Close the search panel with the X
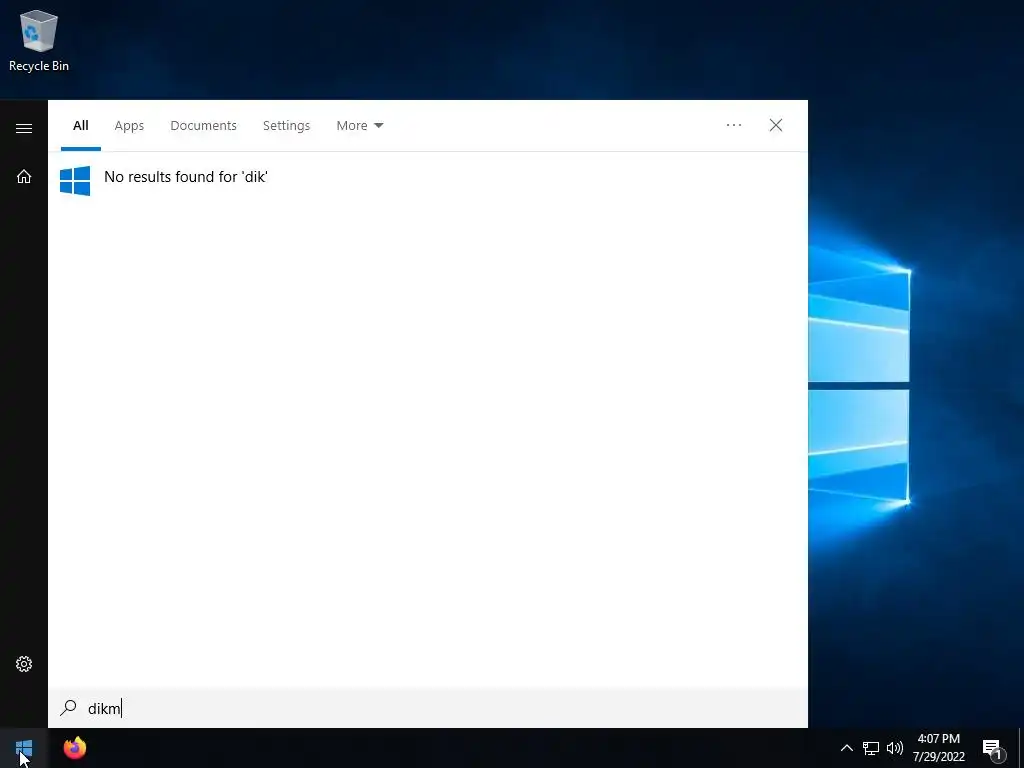Image resolution: width=1024 pixels, height=768 pixels. [x=776, y=125]
